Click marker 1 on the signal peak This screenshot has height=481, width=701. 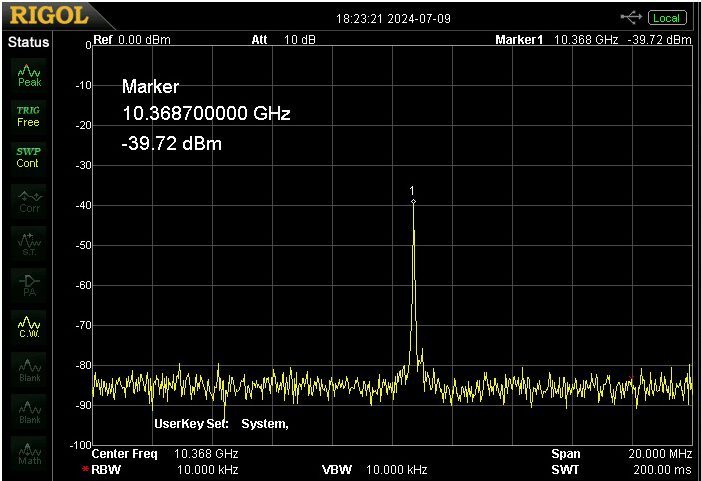coord(413,201)
